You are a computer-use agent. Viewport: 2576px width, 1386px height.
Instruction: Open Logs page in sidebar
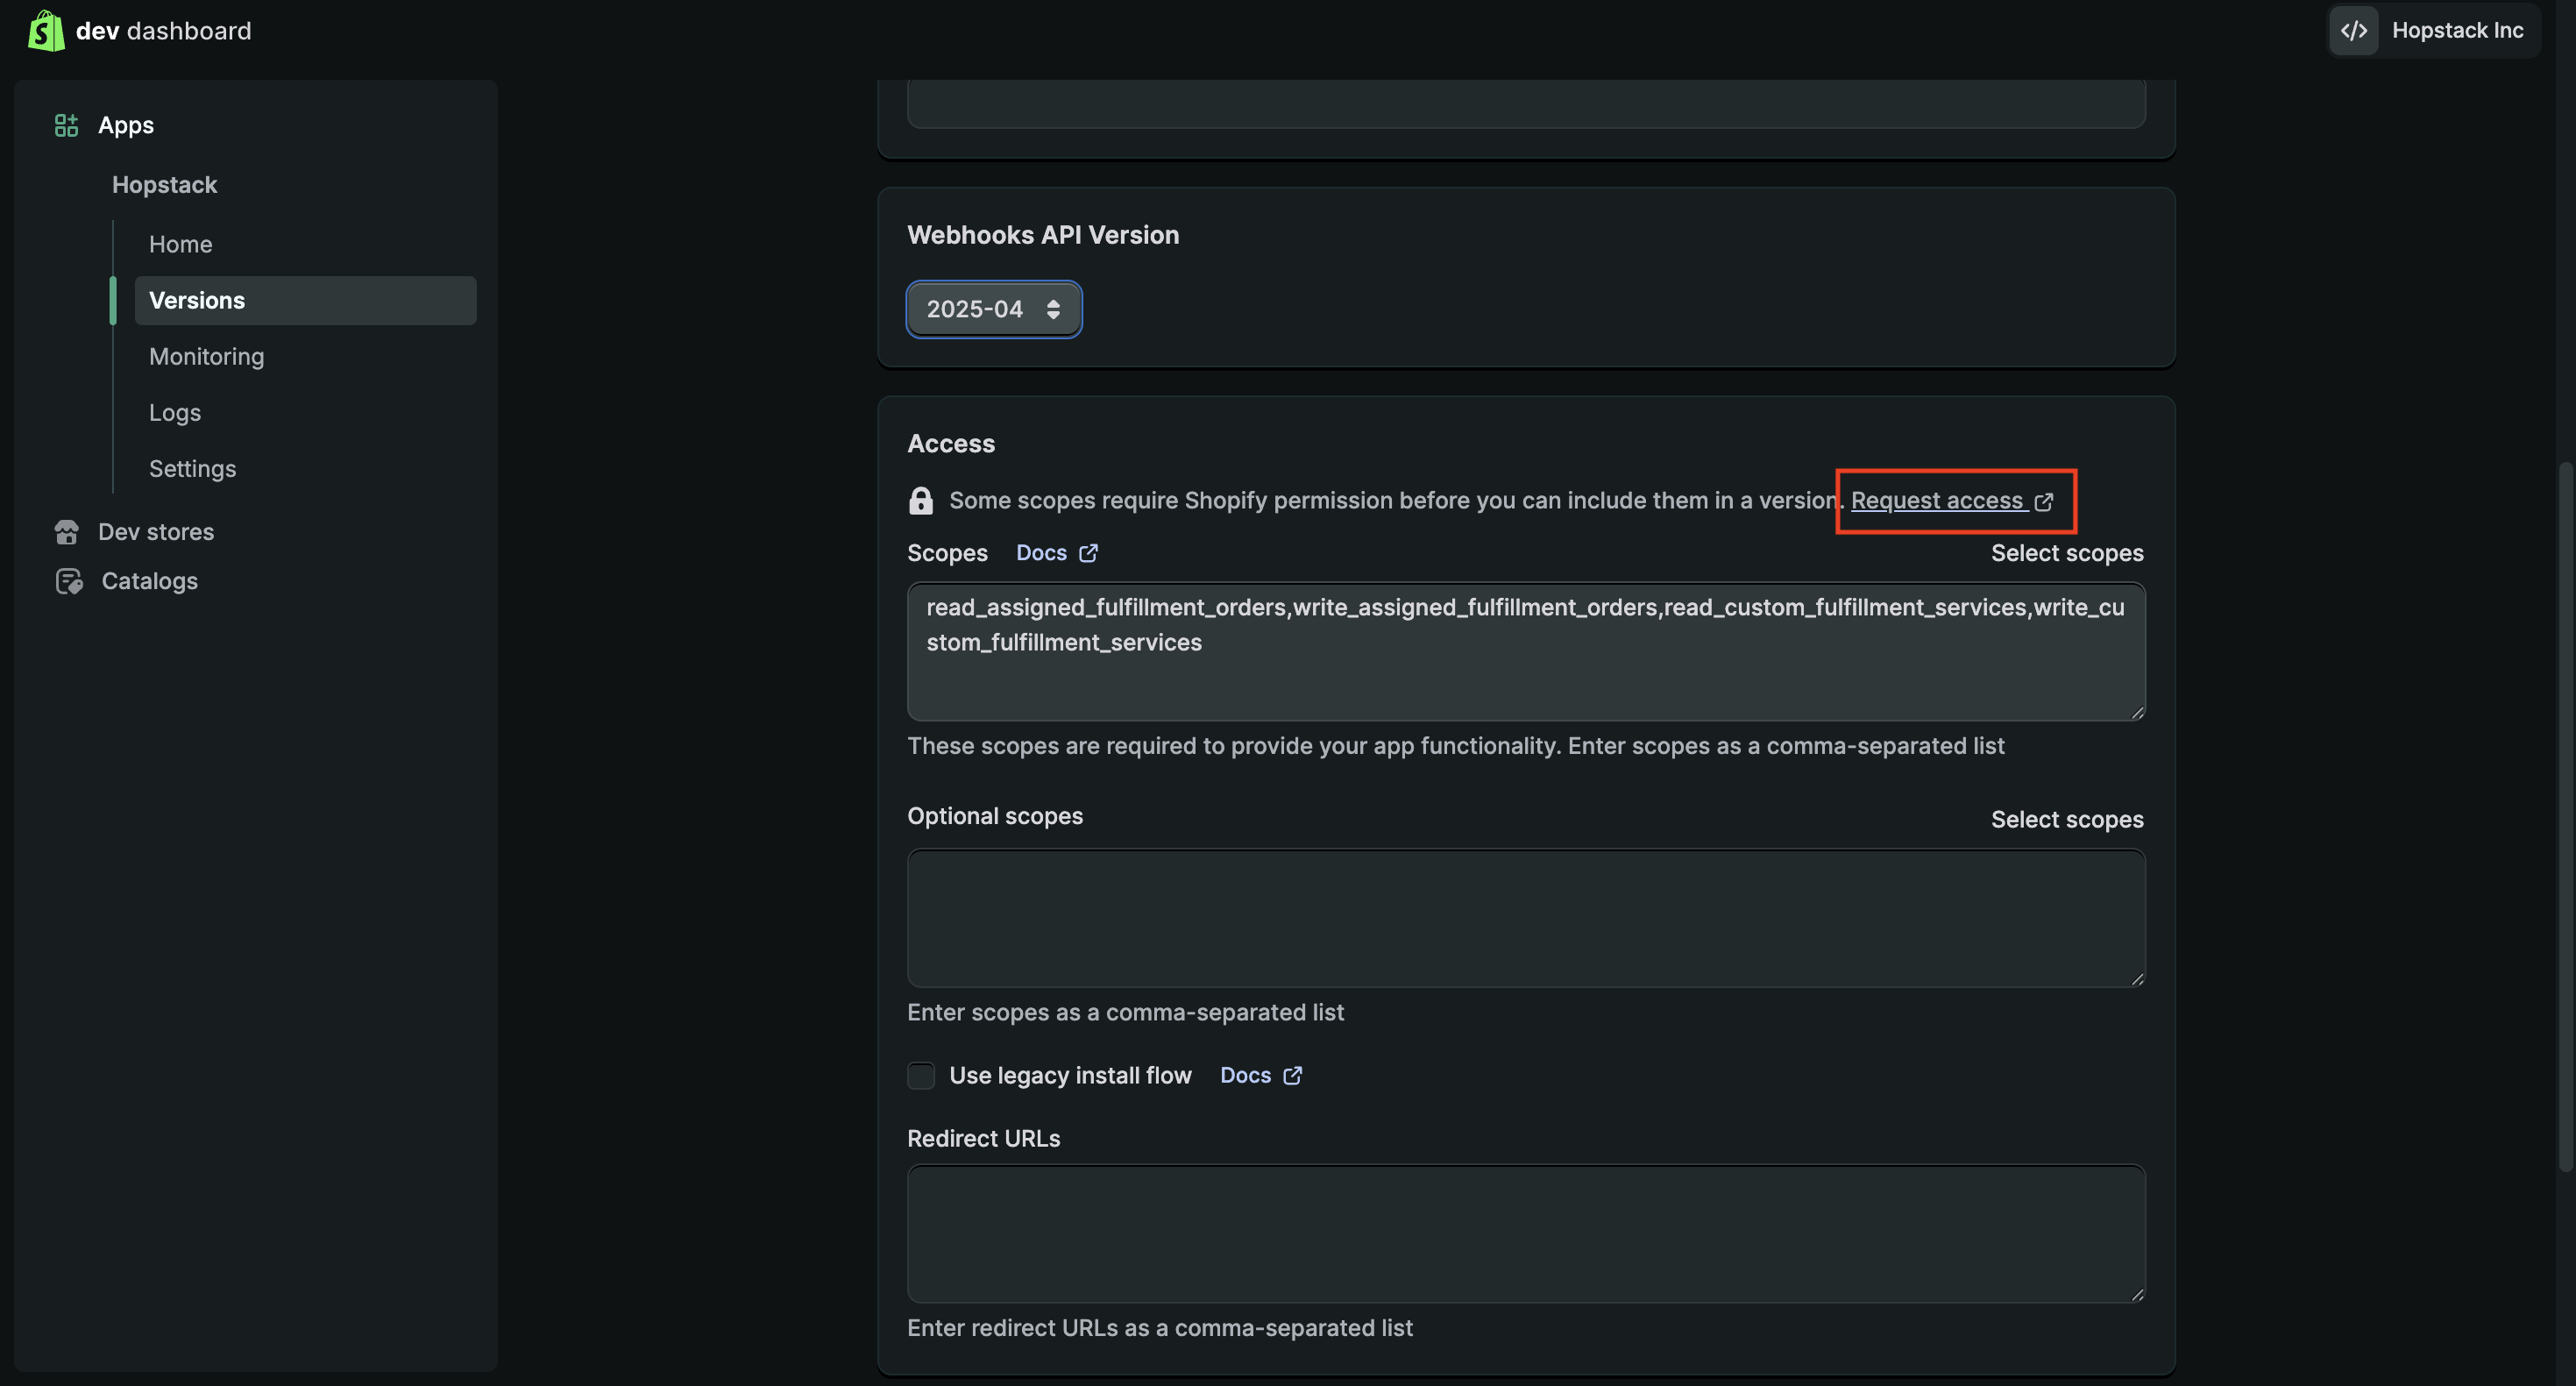coord(175,413)
